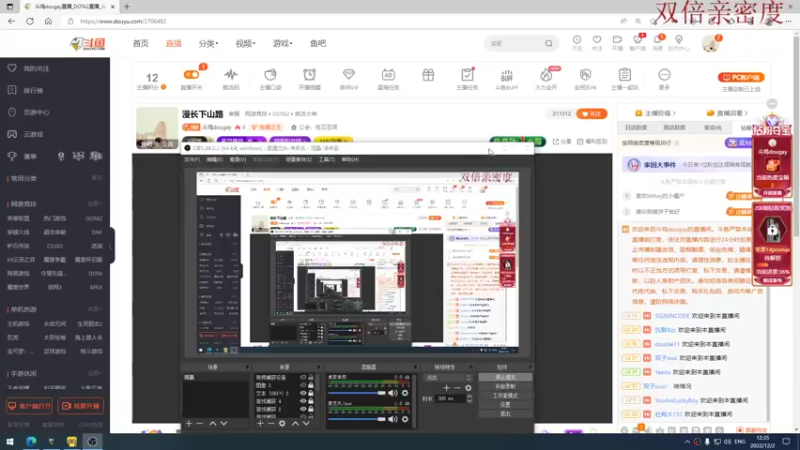The image size is (800, 450).
Task: Open 云游戏 gamepad icon in sidebar
Action: click(x=12, y=134)
